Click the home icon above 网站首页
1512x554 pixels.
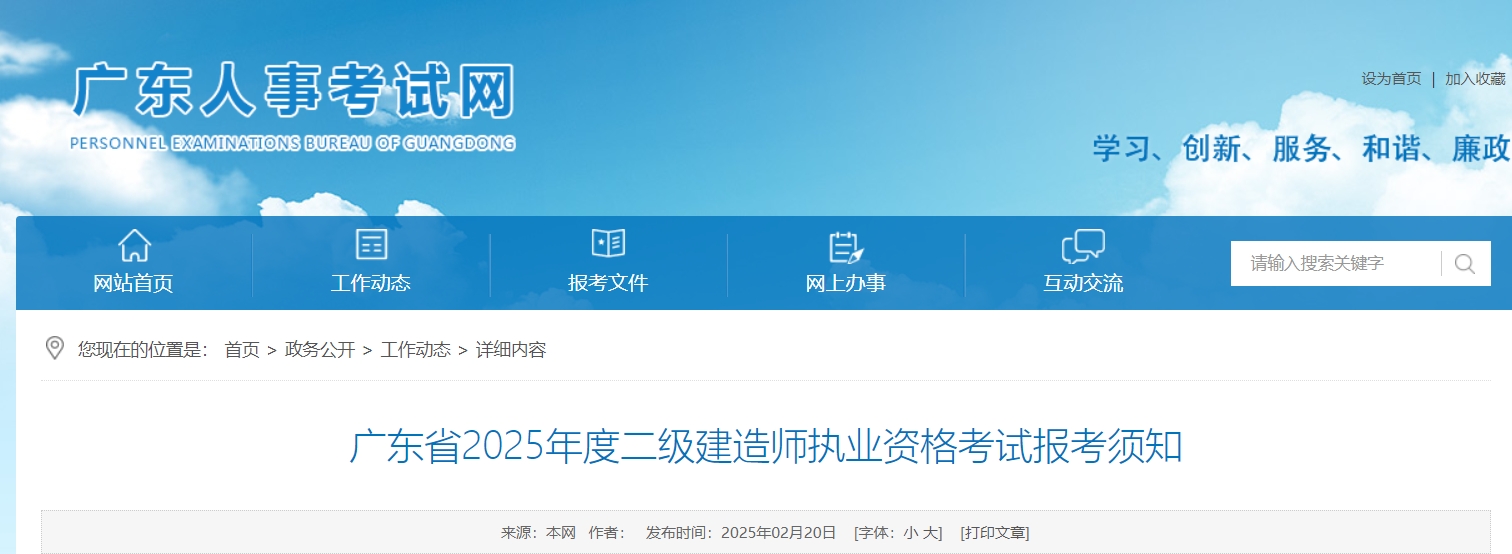click(134, 245)
